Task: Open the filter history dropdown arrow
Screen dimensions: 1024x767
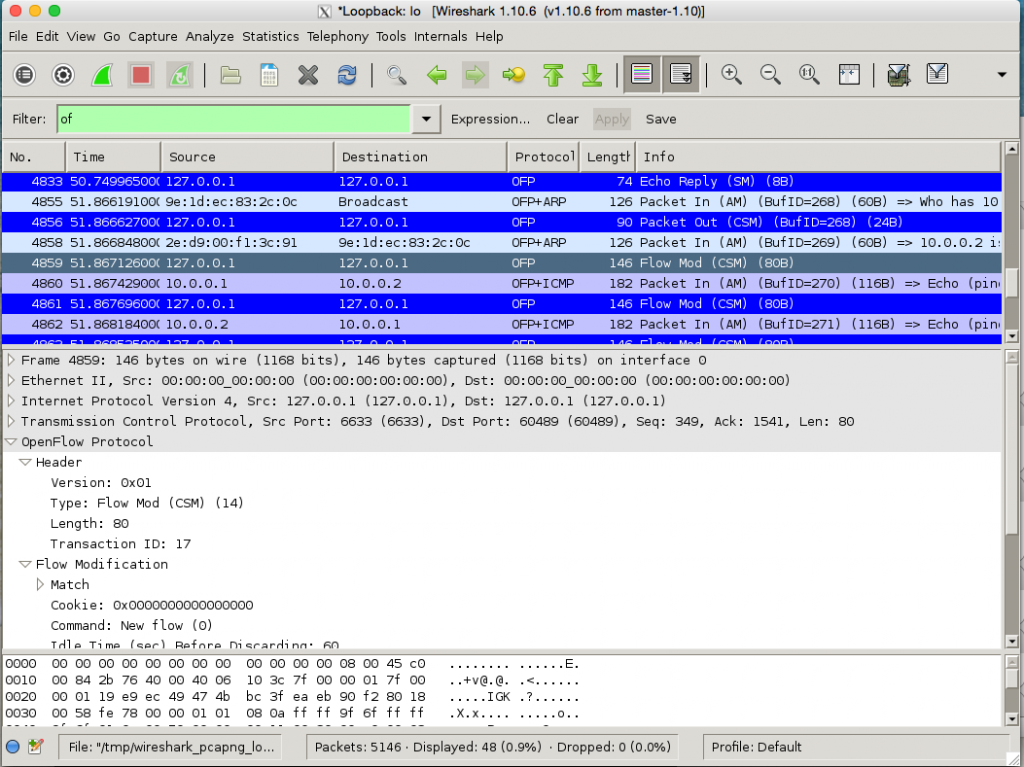Action: 425,118
